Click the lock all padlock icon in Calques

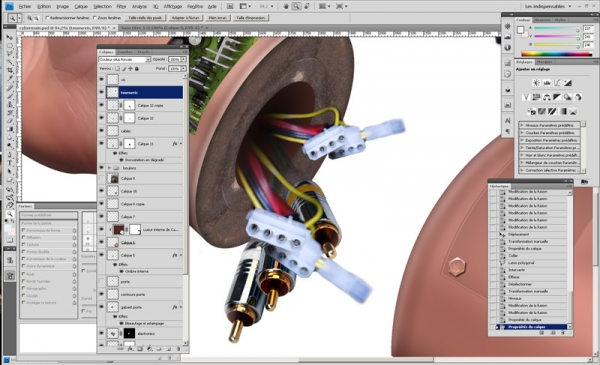(x=137, y=69)
